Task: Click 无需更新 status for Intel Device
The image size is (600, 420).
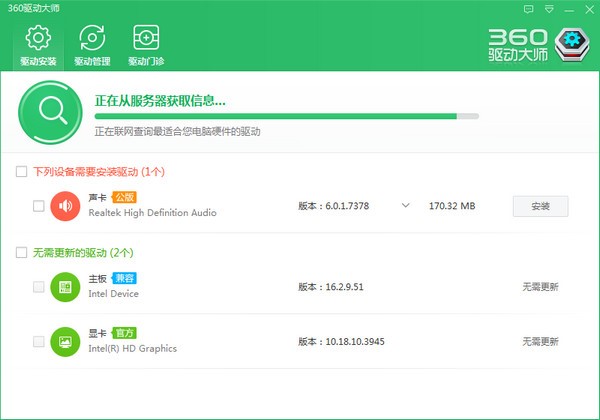Action: (x=540, y=287)
